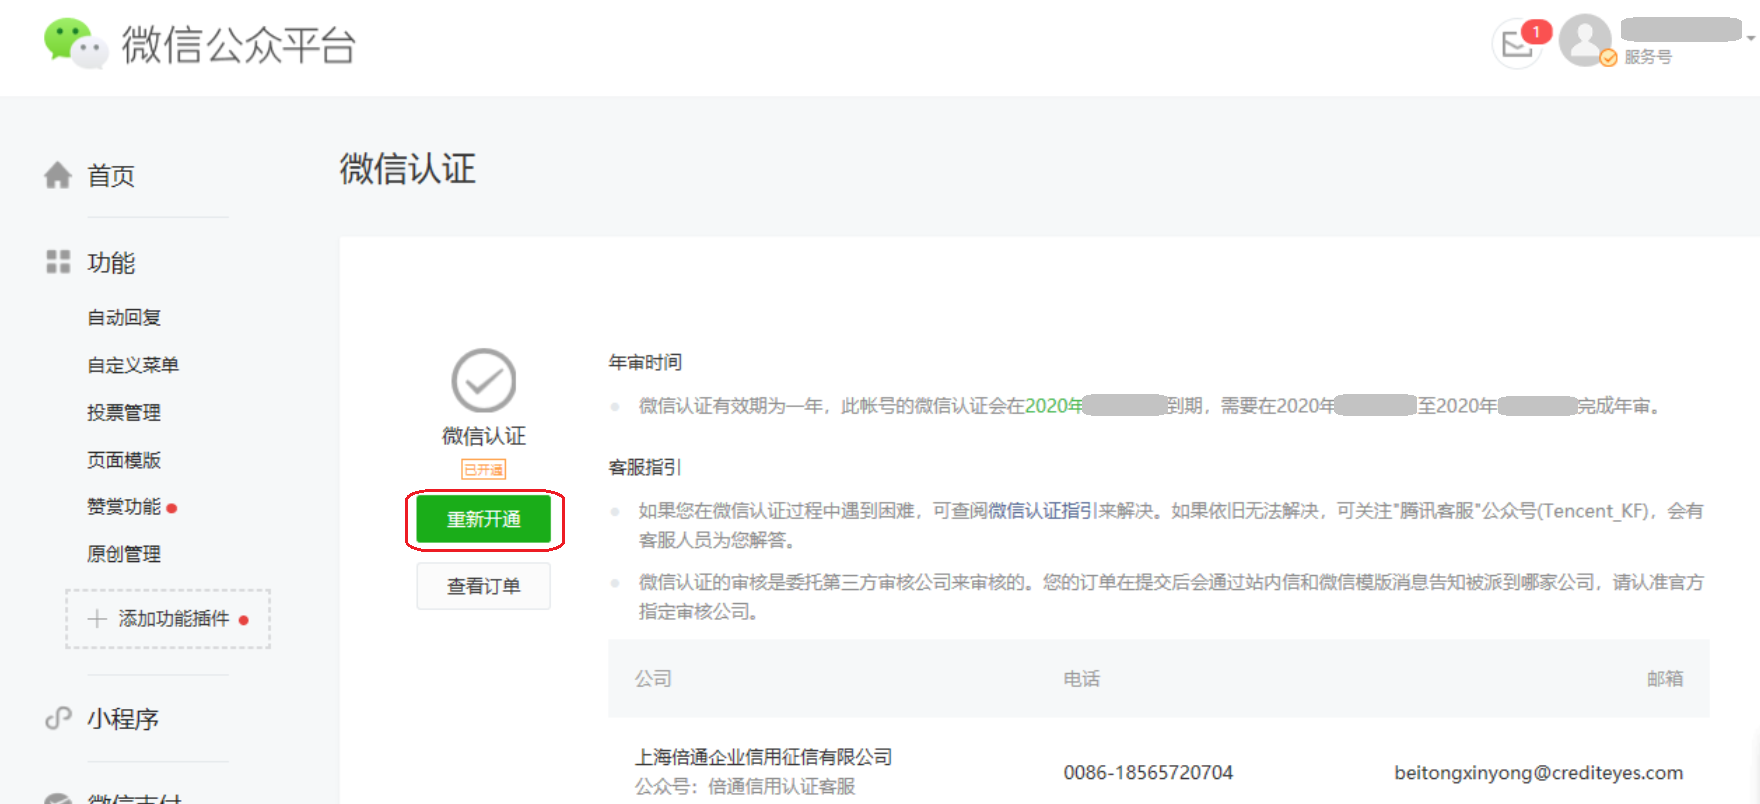Click the 客服指引 heading
Screen dimensions: 1760x804
tap(645, 467)
